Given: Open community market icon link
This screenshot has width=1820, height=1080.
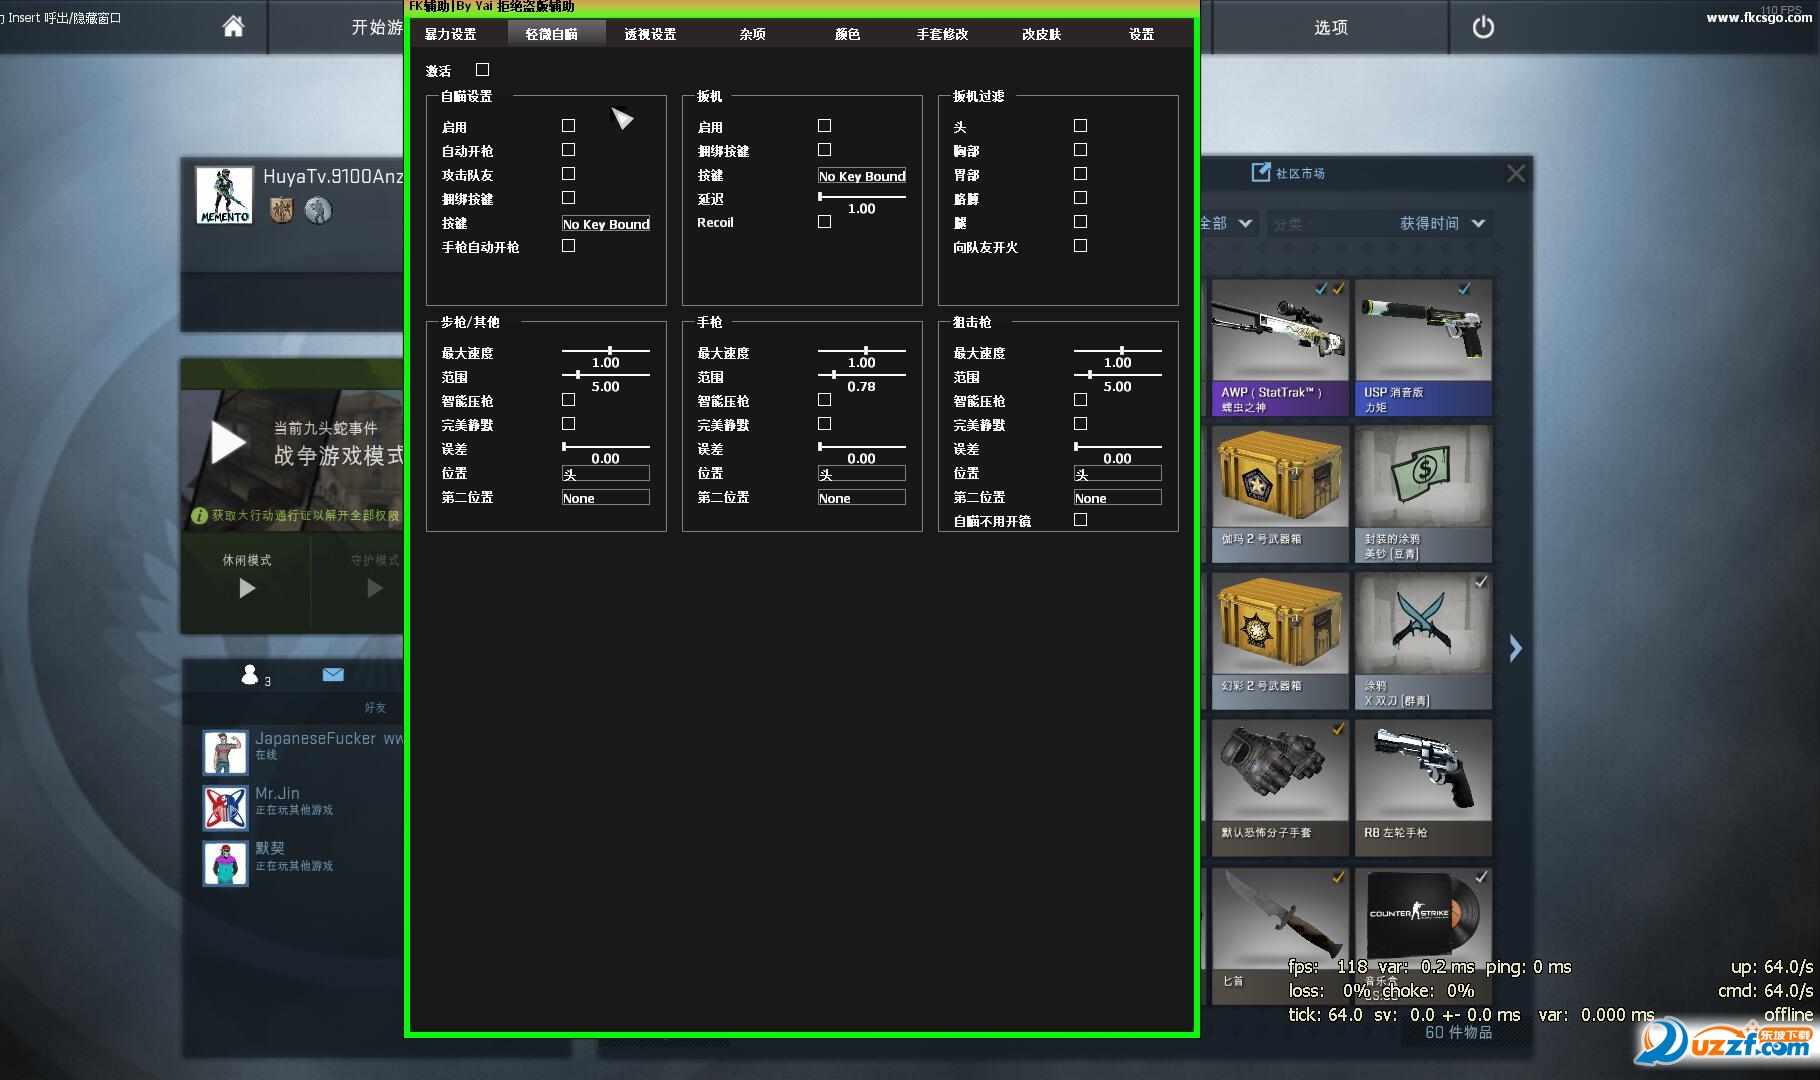Looking at the screenshot, I should pos(1260,173).
